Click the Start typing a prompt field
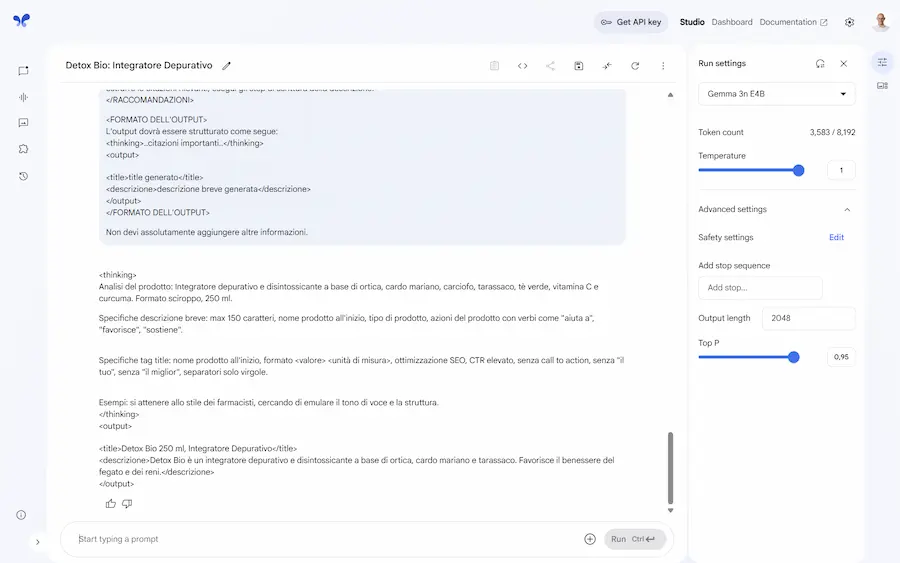Screen dimensions: 900x563 click(x=327, y=539)
